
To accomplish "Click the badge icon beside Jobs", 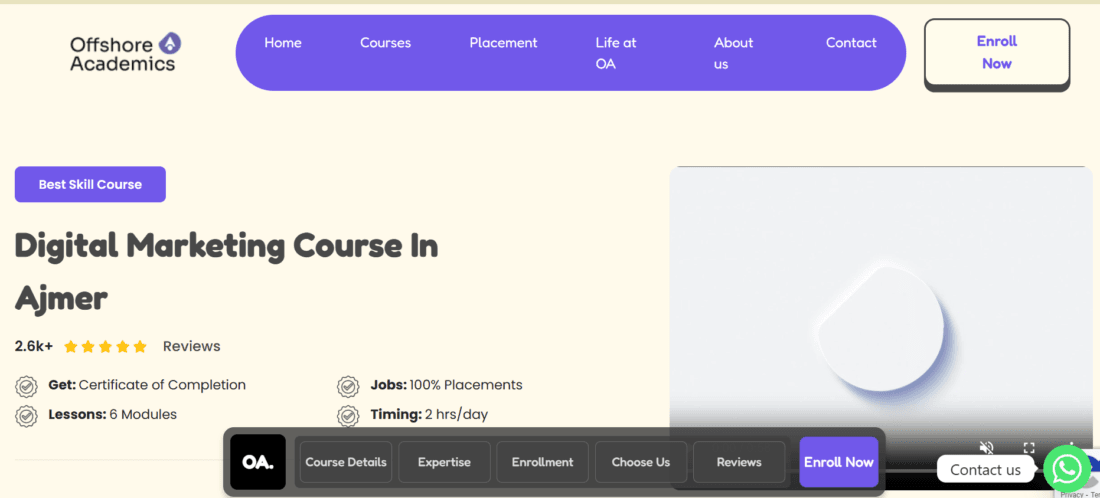I will tap(348, 386).
